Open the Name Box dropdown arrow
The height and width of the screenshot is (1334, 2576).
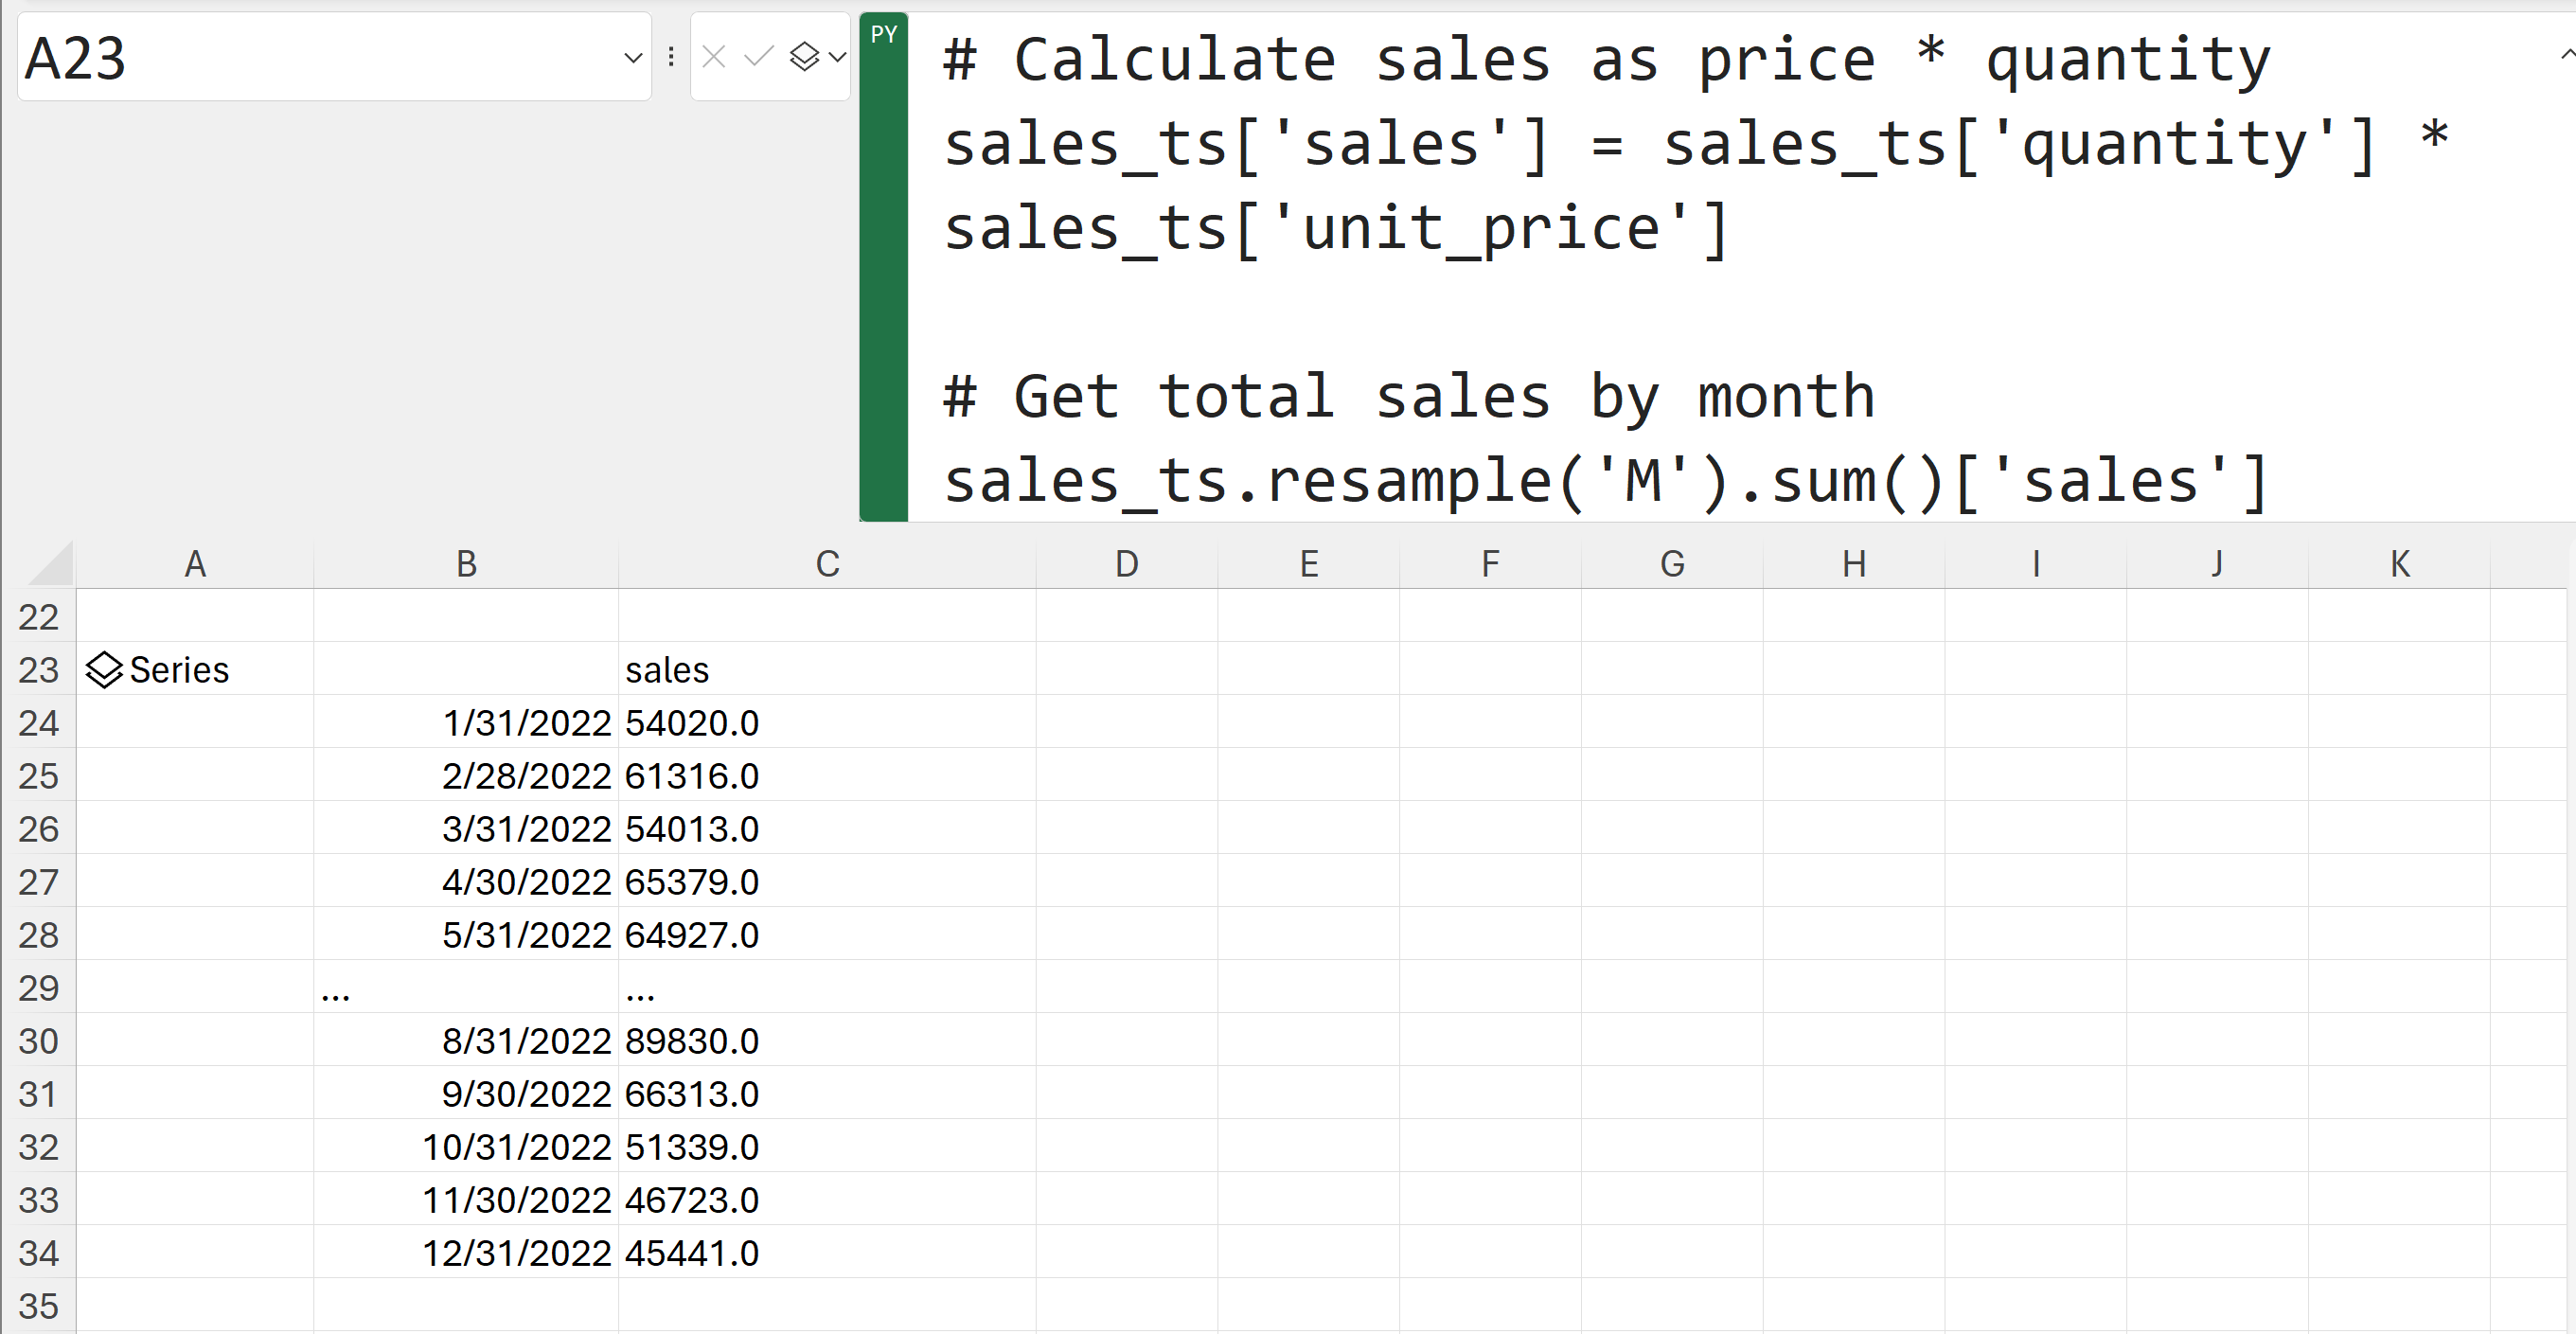632,58
